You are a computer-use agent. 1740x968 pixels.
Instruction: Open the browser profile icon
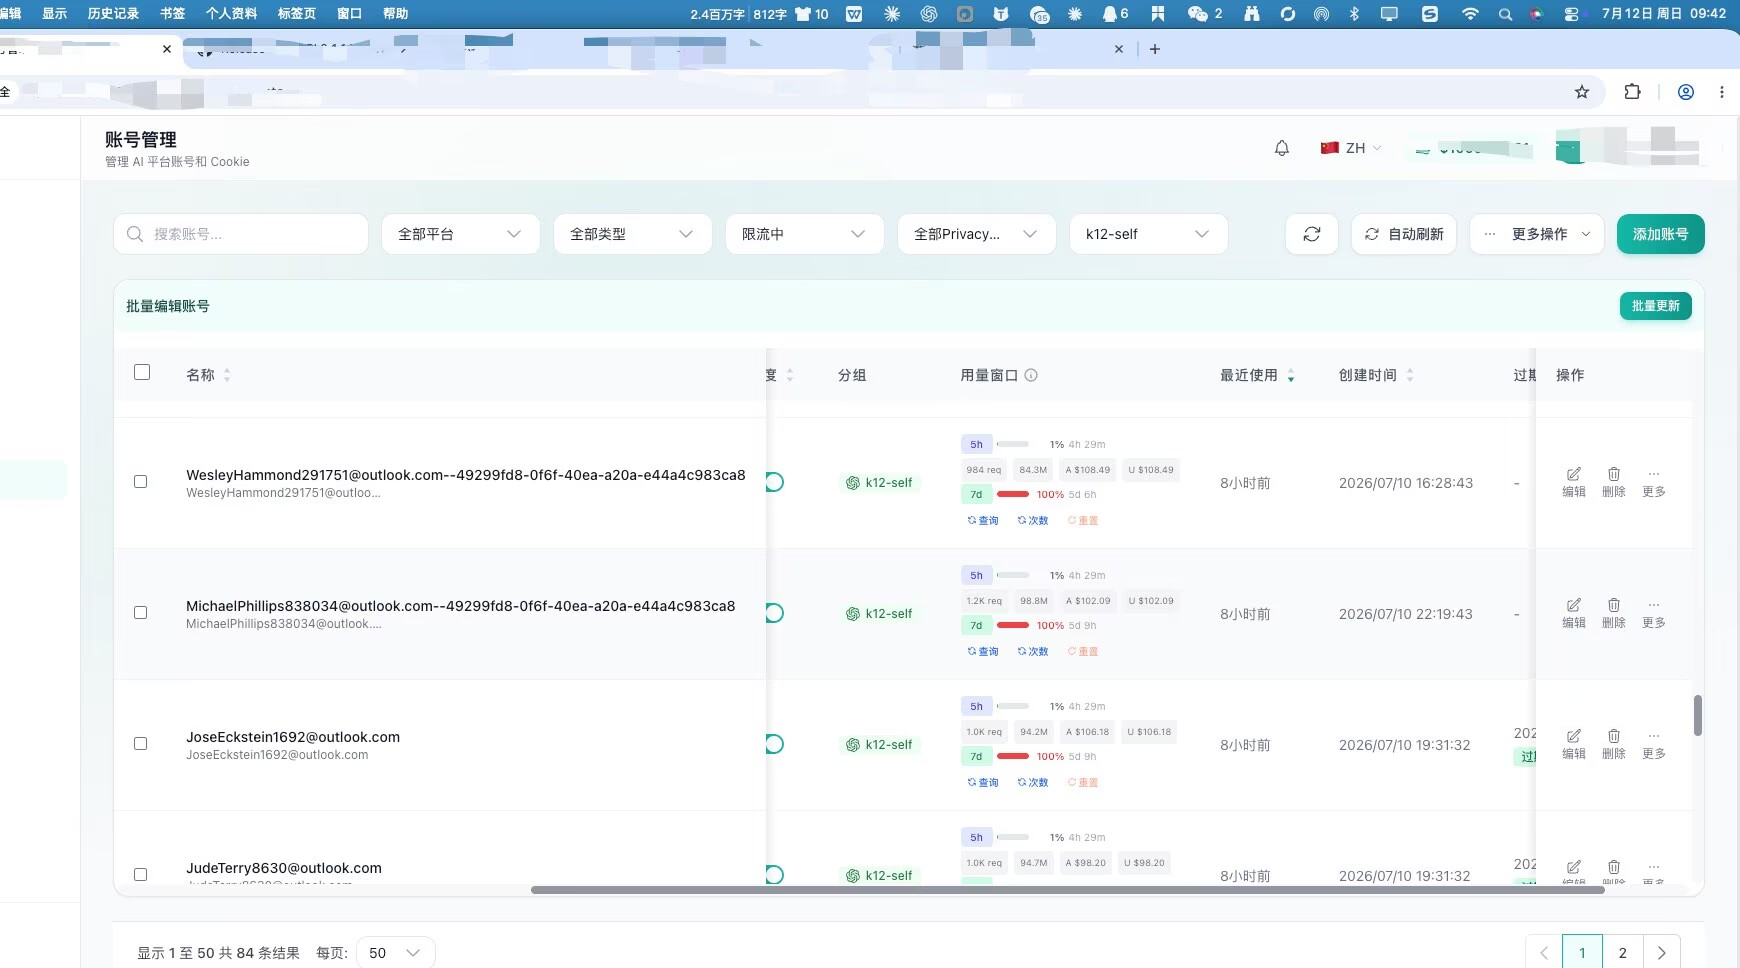coord(1685,92)
